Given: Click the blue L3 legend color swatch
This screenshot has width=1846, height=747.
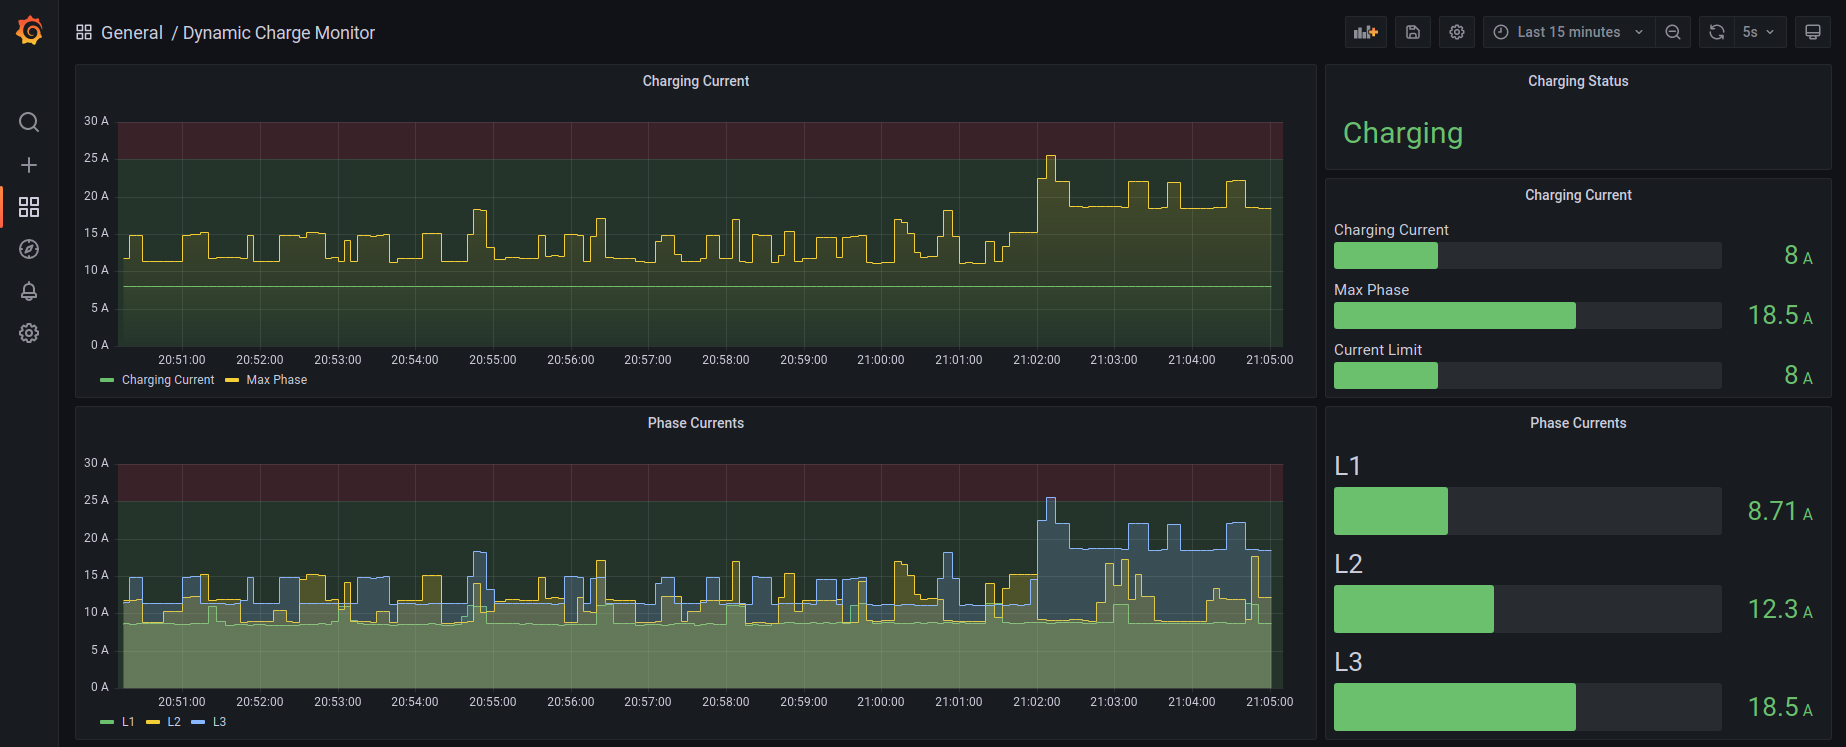Looking at the screenshot, I should [198, 722].
